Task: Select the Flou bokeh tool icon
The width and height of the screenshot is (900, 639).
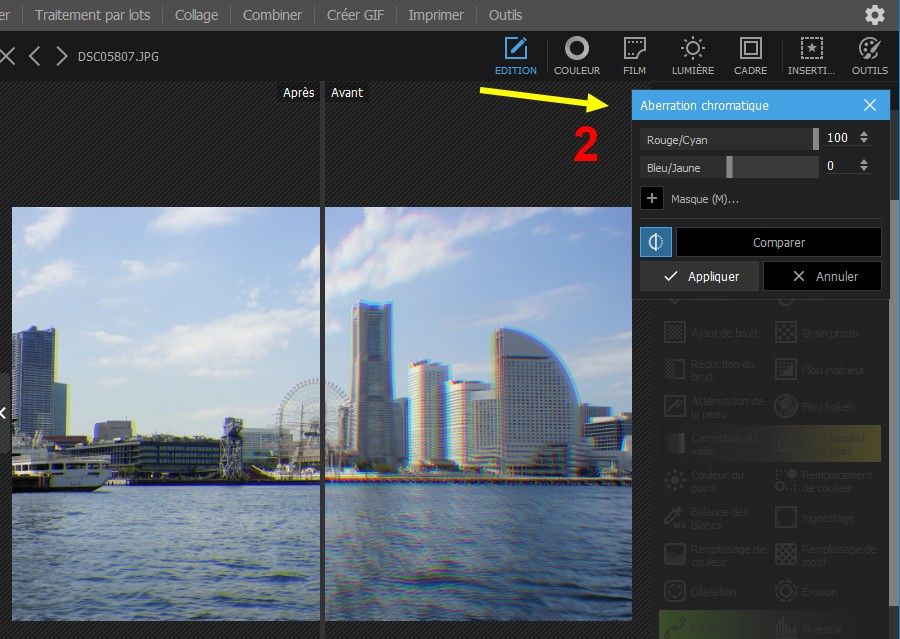Action: pyautogui.click(x=786, y=406)
